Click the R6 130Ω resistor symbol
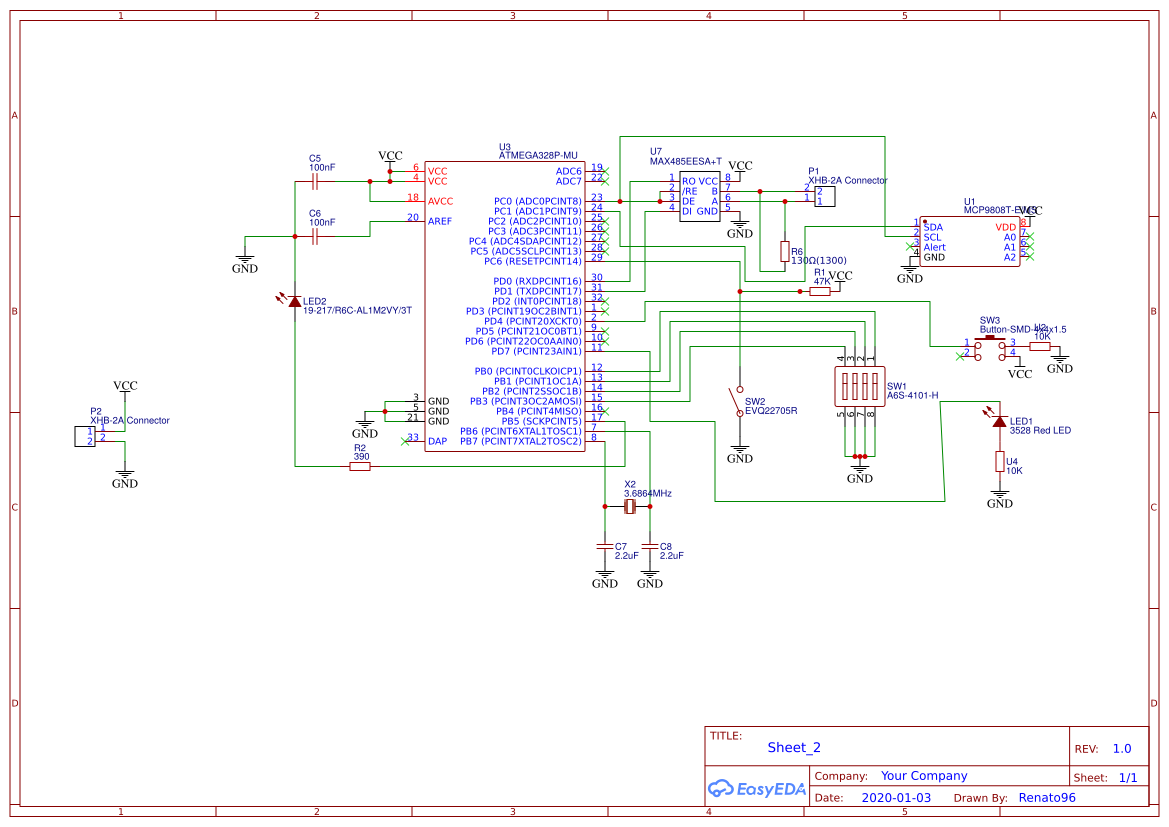 (x=785, y=251)
